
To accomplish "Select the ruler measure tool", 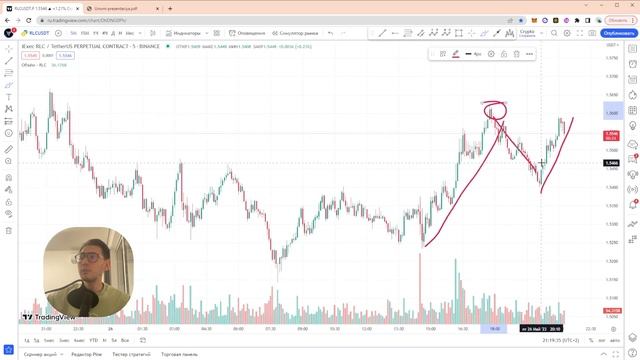I will pyautogui.click(x=9, y=149).
